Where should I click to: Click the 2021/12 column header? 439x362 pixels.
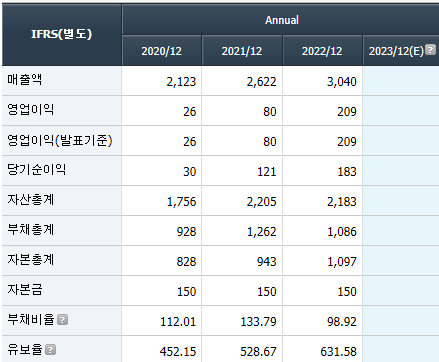(x=242, y=51)
